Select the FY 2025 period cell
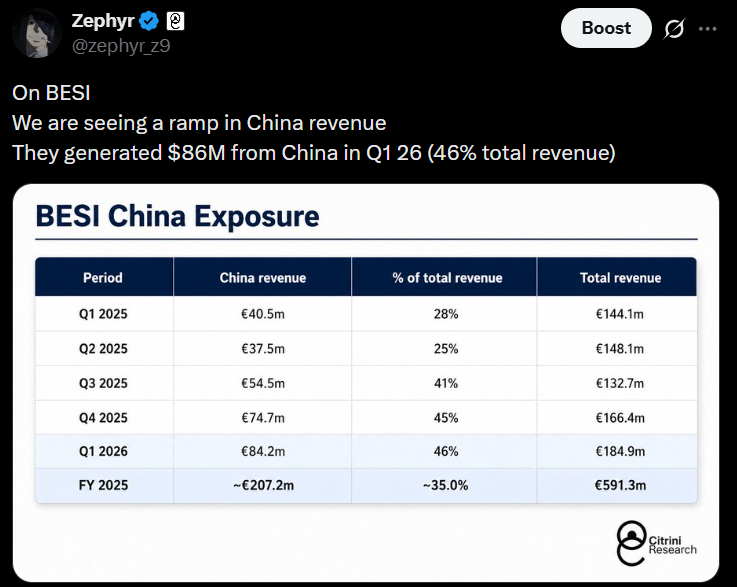Screen dimensions: 737x587 pos(103,485)
